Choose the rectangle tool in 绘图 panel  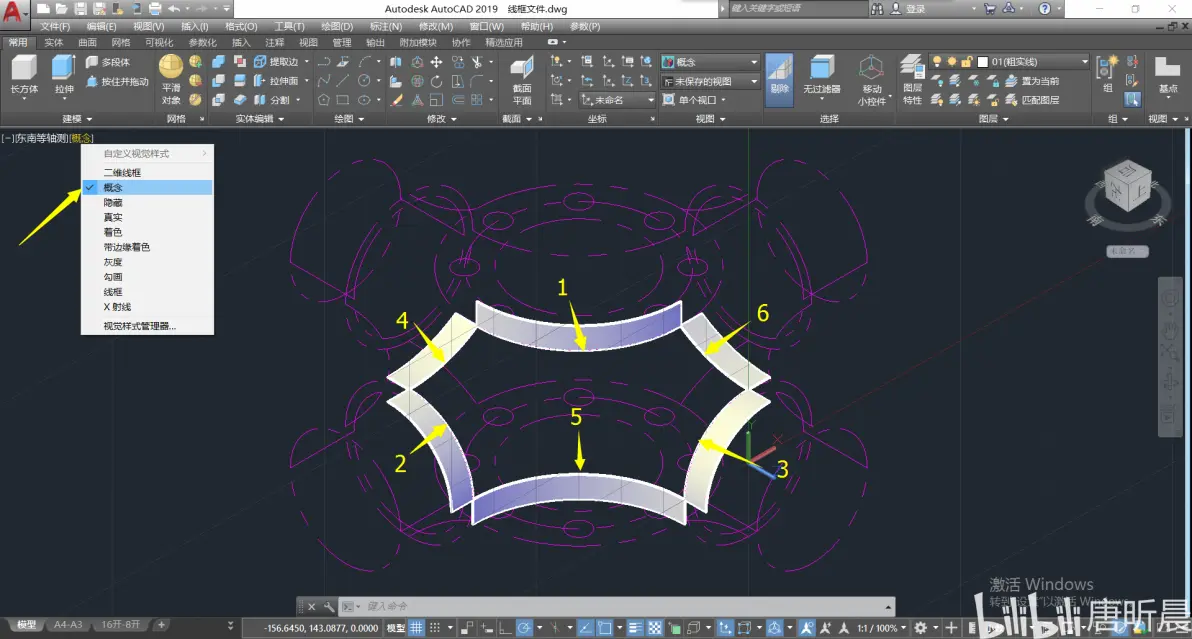pyautogui.click(x=343, y=100)
